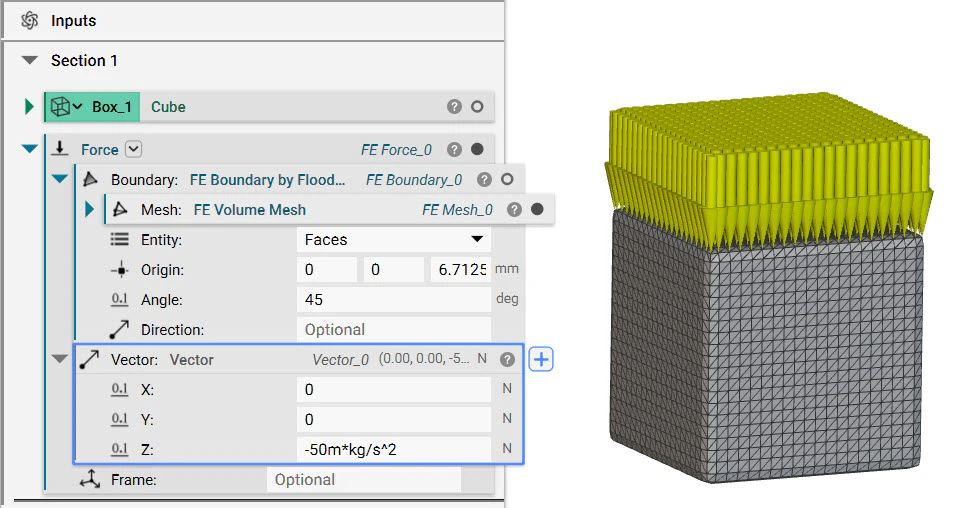Edit the Origin Y field

pyautogui.click(x=394, y=269)
